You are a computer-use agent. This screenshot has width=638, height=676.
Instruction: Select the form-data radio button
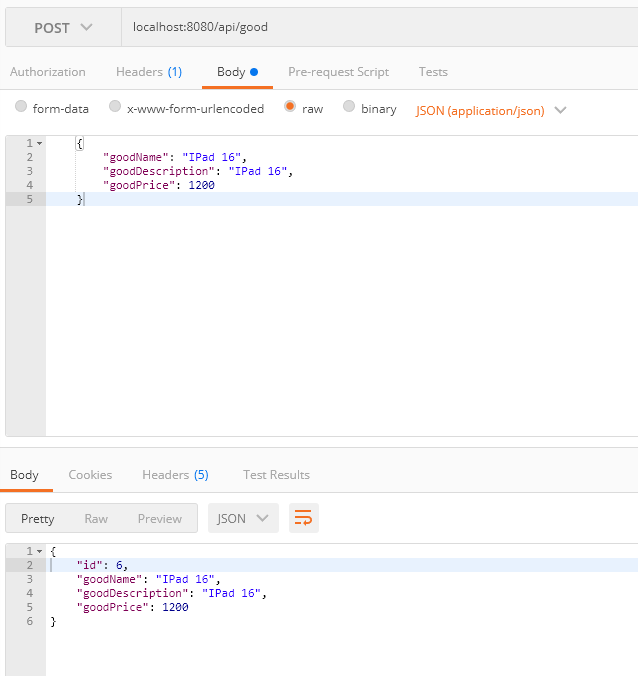click(21, 106)
